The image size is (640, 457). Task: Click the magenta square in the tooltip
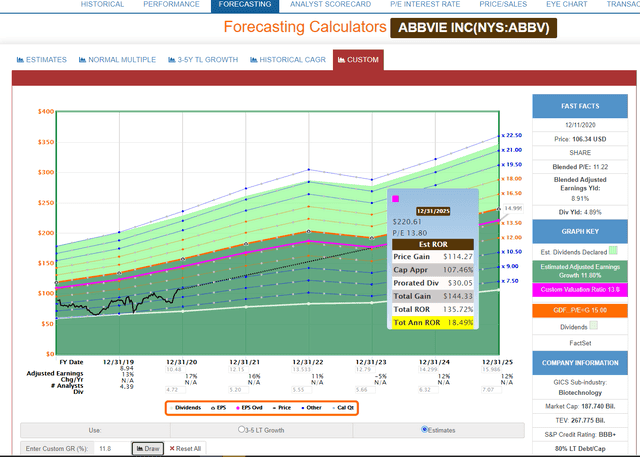[396, 199]
